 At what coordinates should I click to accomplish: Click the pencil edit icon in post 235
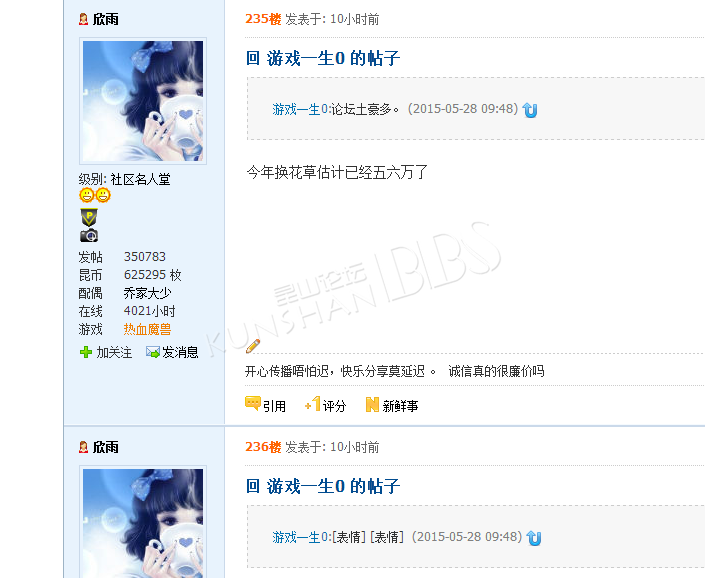click(x=253, y=346)
